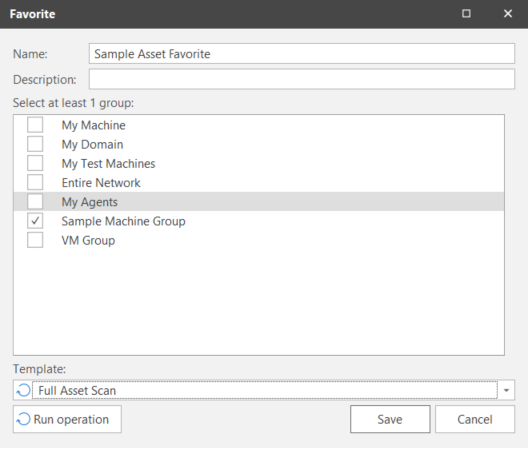Focus the Description text box
This screenshot has width=528, height=449.
point(302,79)
